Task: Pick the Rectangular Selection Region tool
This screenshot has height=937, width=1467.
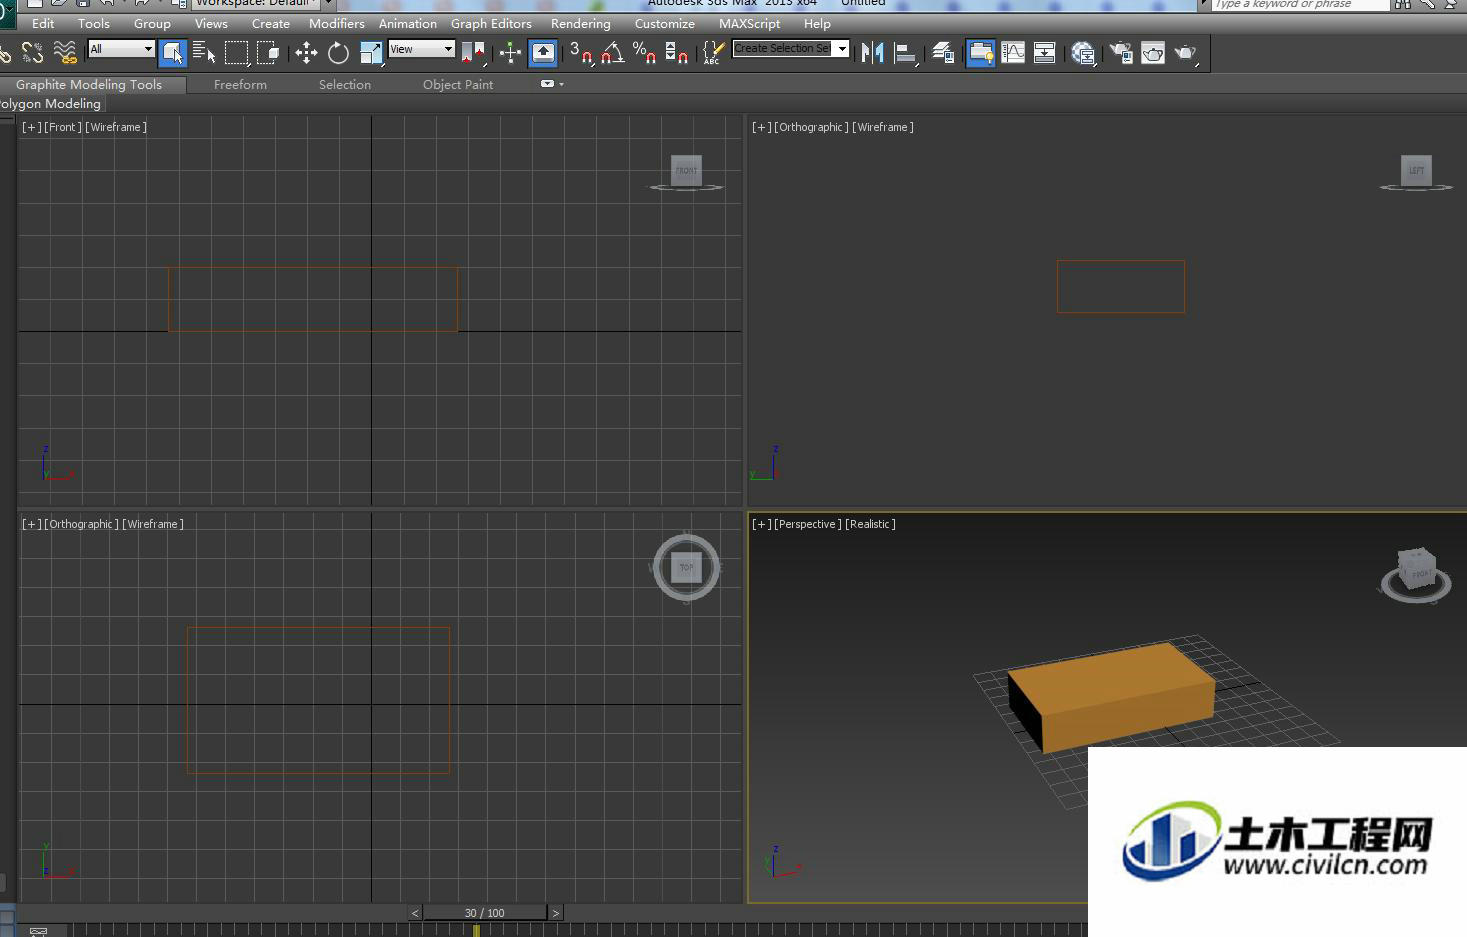Action: [237, 52]
